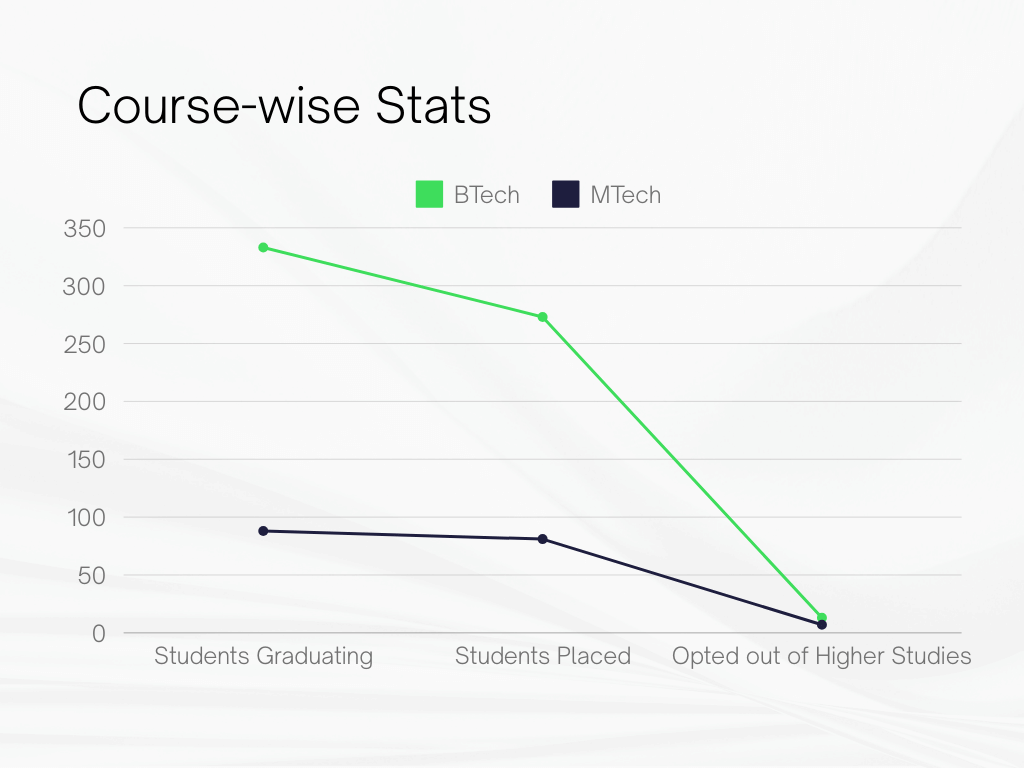Screen dimensions: 1024x768
Task: Select the 100 y-axis tick label
Action: pos(85,518)
